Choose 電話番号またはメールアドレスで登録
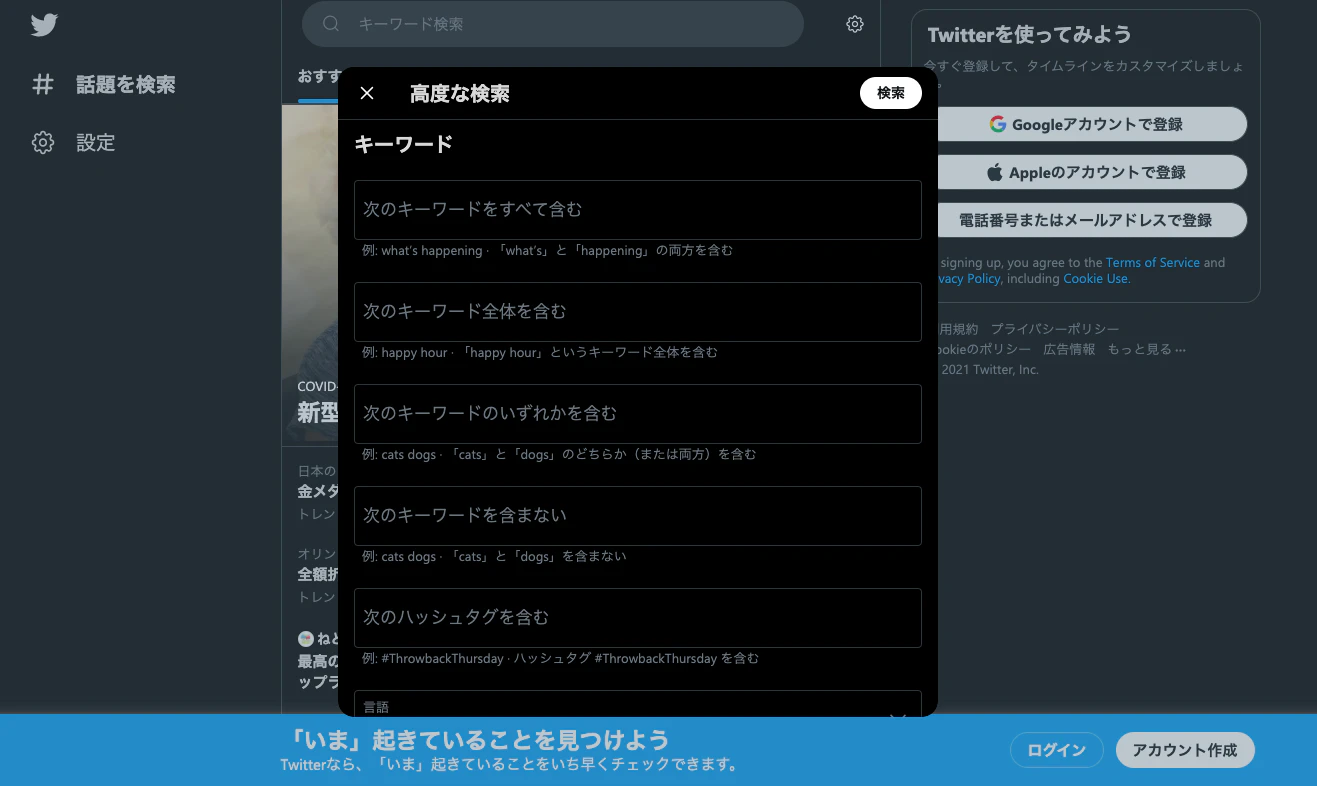This screenshot has height=786, width=1317. [1086, 220]
